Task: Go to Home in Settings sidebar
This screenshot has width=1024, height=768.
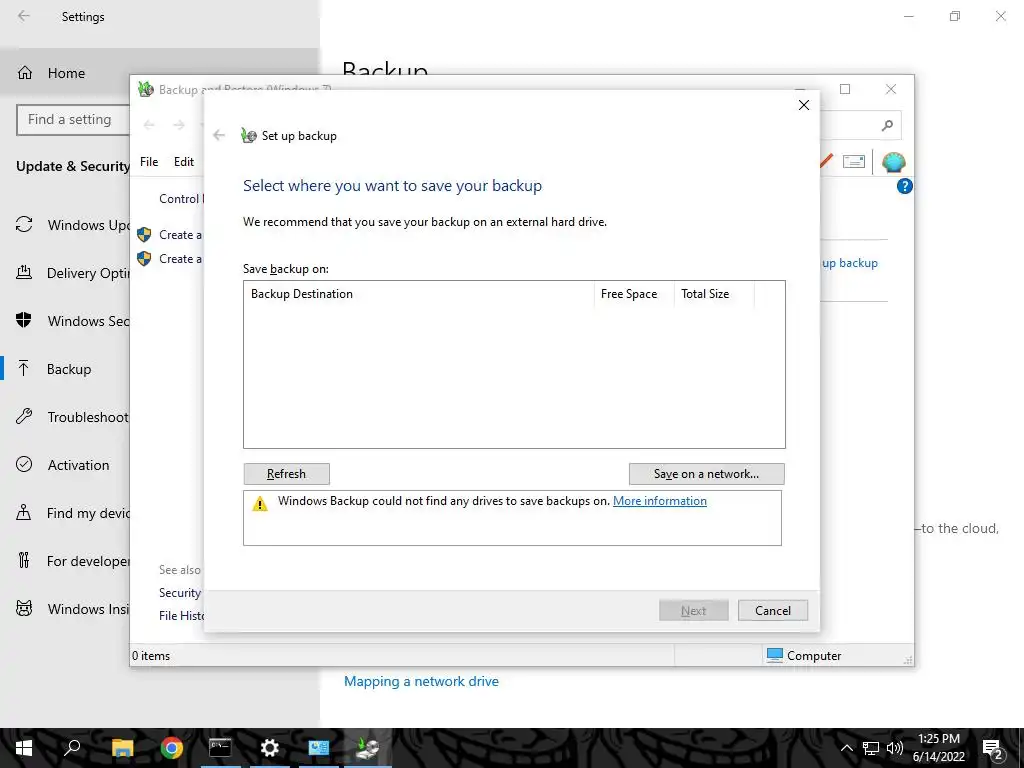Action: tap(65, 73)
